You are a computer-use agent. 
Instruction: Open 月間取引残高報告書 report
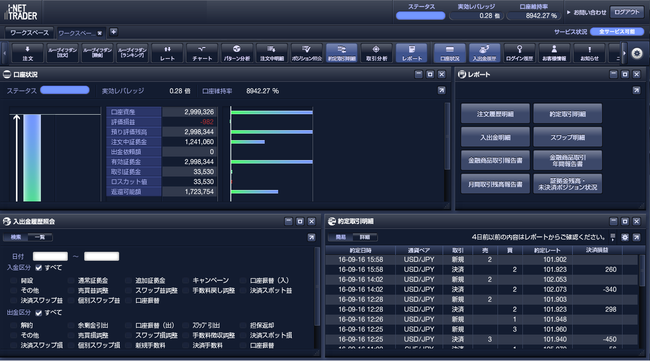(495, 184)
